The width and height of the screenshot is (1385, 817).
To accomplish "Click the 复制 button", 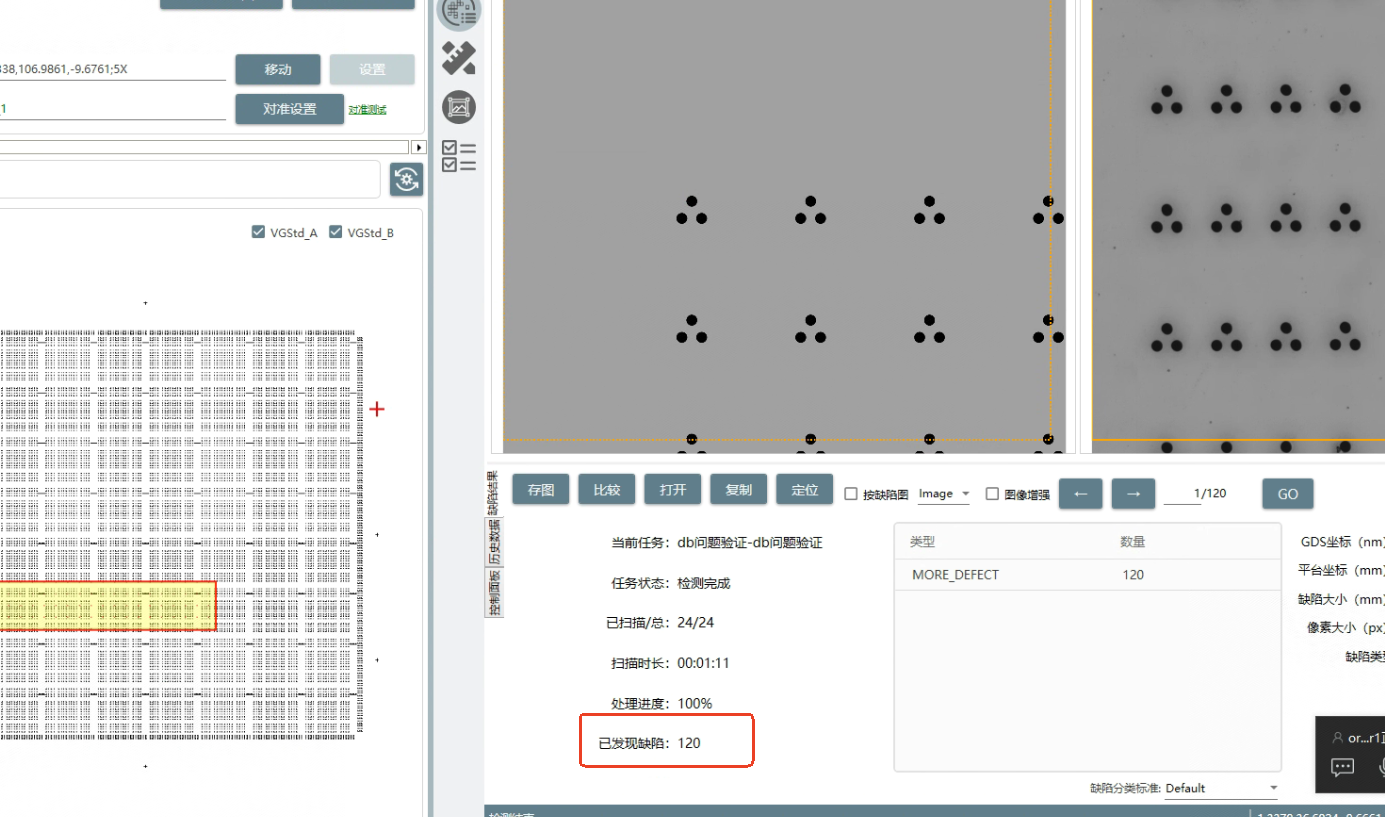I will point(739,490).
